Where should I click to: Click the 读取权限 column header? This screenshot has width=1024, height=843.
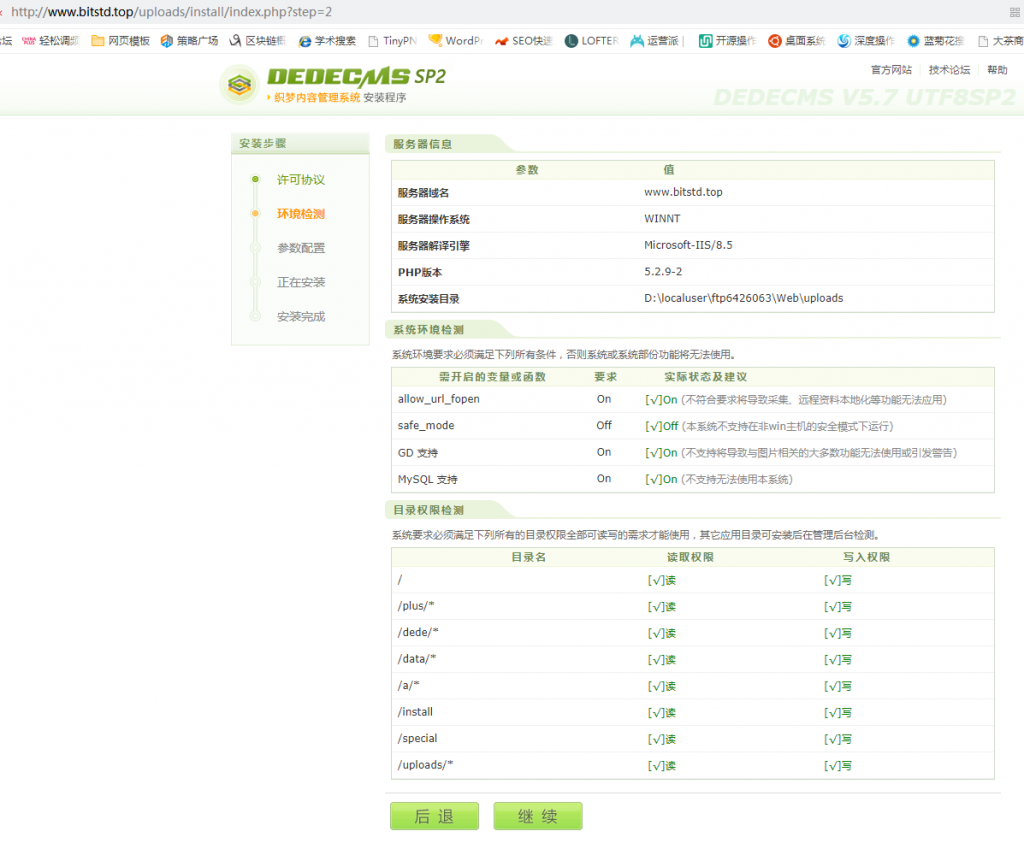point(690,557)
